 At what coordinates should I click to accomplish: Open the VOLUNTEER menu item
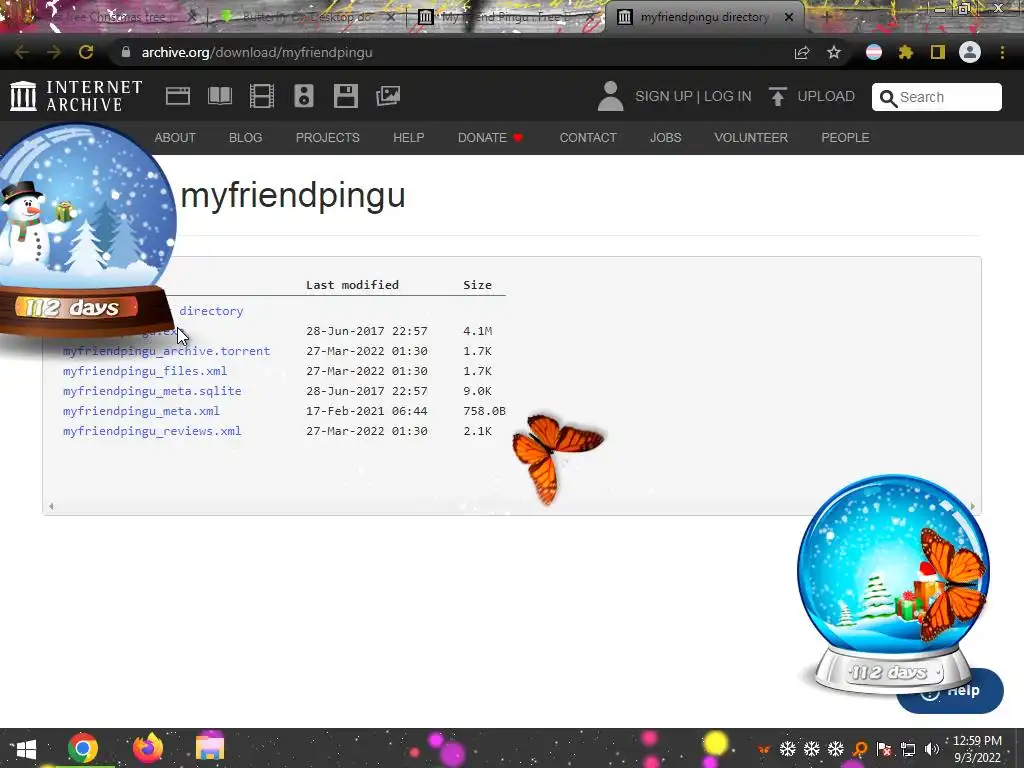(751, 138)
